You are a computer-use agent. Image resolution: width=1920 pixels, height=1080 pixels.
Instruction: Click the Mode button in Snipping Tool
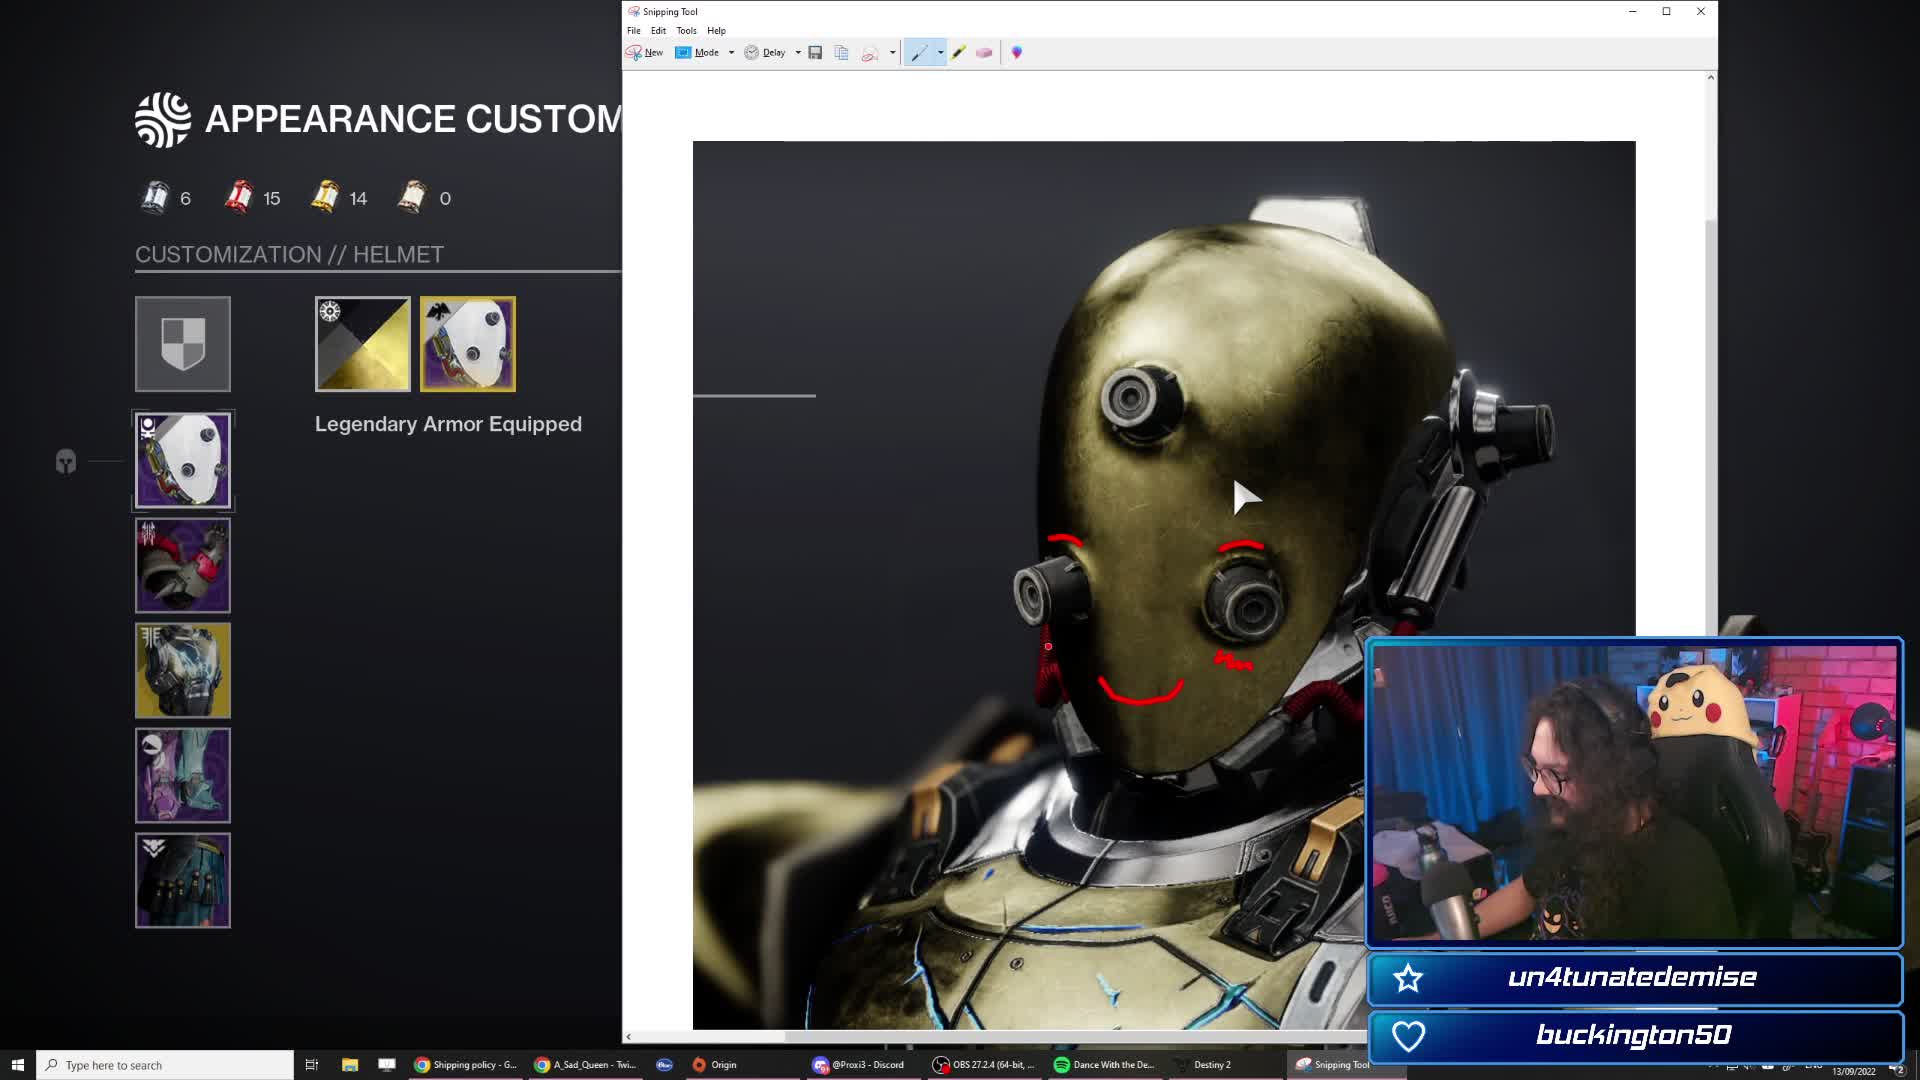coord(697,52)
